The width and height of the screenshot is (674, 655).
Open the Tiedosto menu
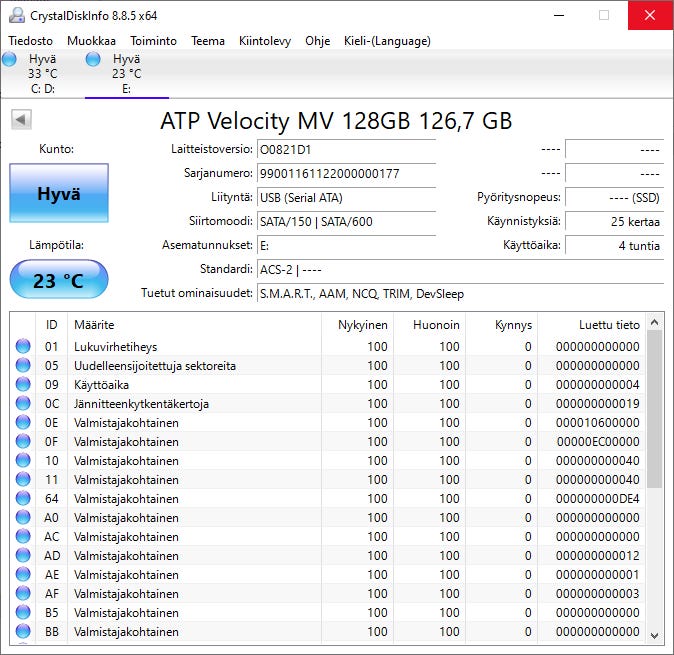[x=31, y=41]
